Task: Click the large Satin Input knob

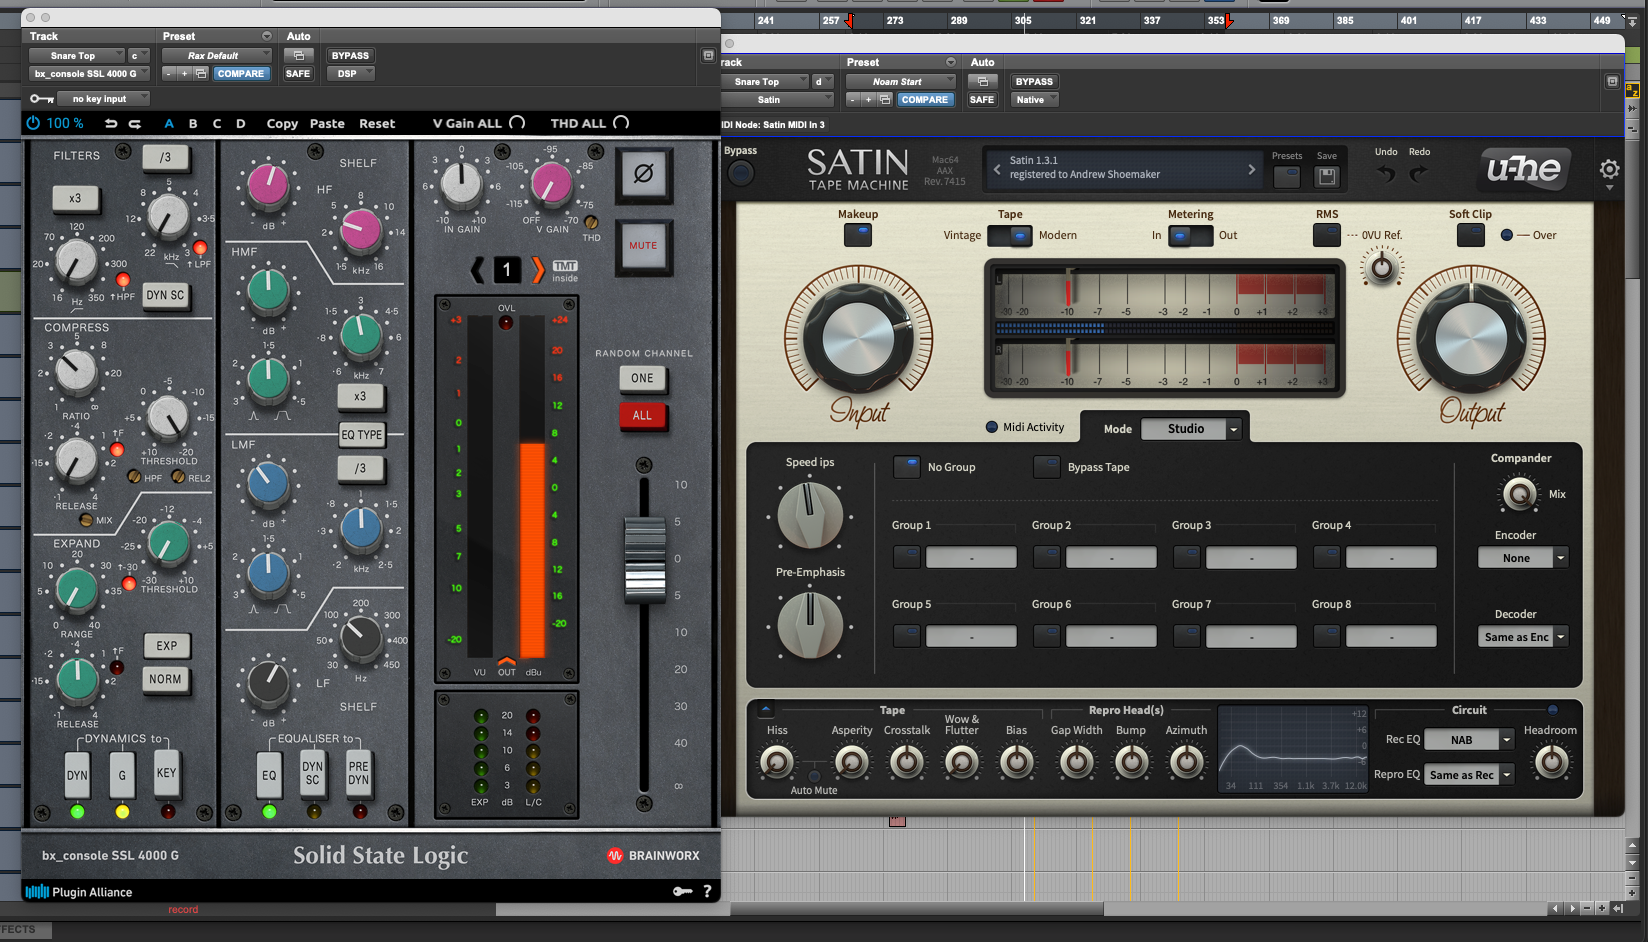Action: 858,339
